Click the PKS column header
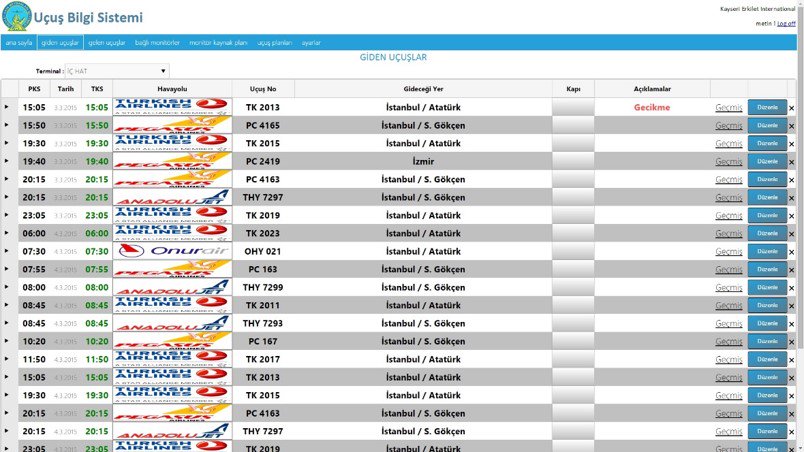The width and height of the screenshot is (804, 452). pyautogui.click(x=34, y=89)
